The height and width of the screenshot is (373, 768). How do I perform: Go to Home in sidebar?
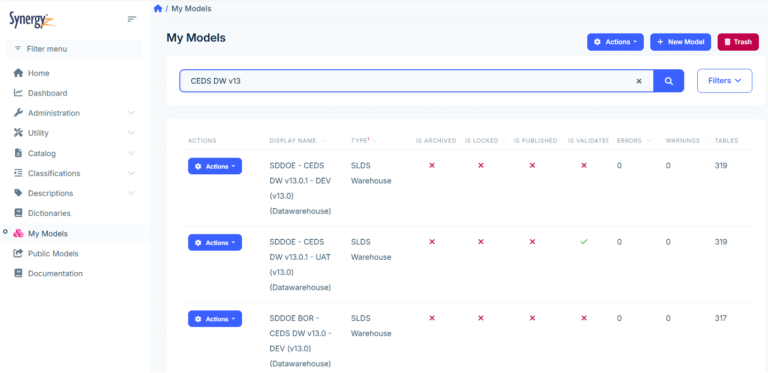click(39, 73)
